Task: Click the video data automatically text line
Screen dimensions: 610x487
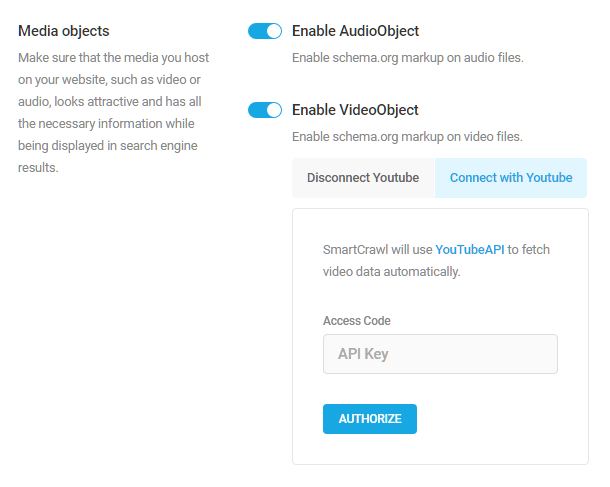Action: 391,272
